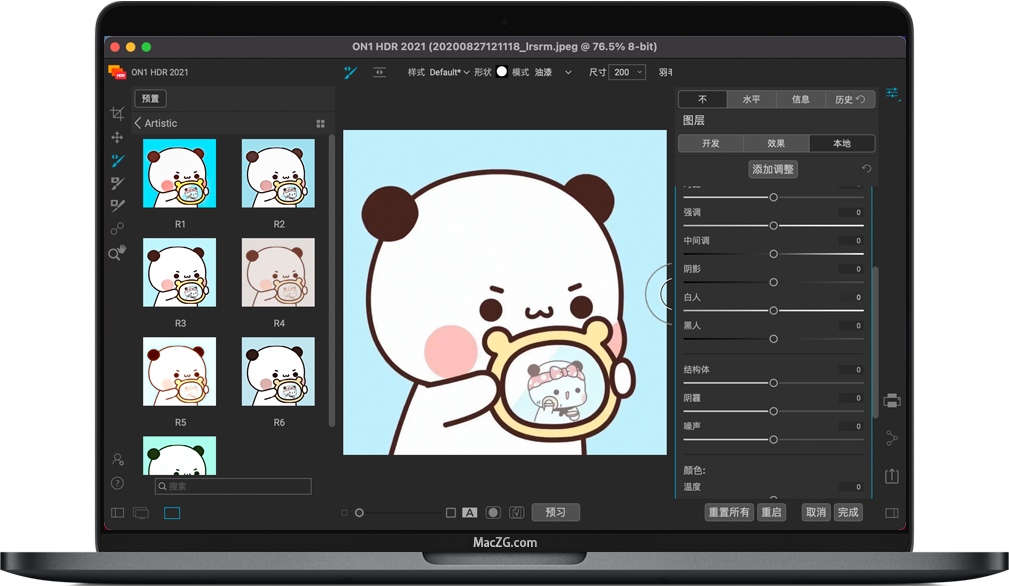Open the Help icon near bottom left
This screenshot has width=1009, height=586.
(x=117, y=483)
